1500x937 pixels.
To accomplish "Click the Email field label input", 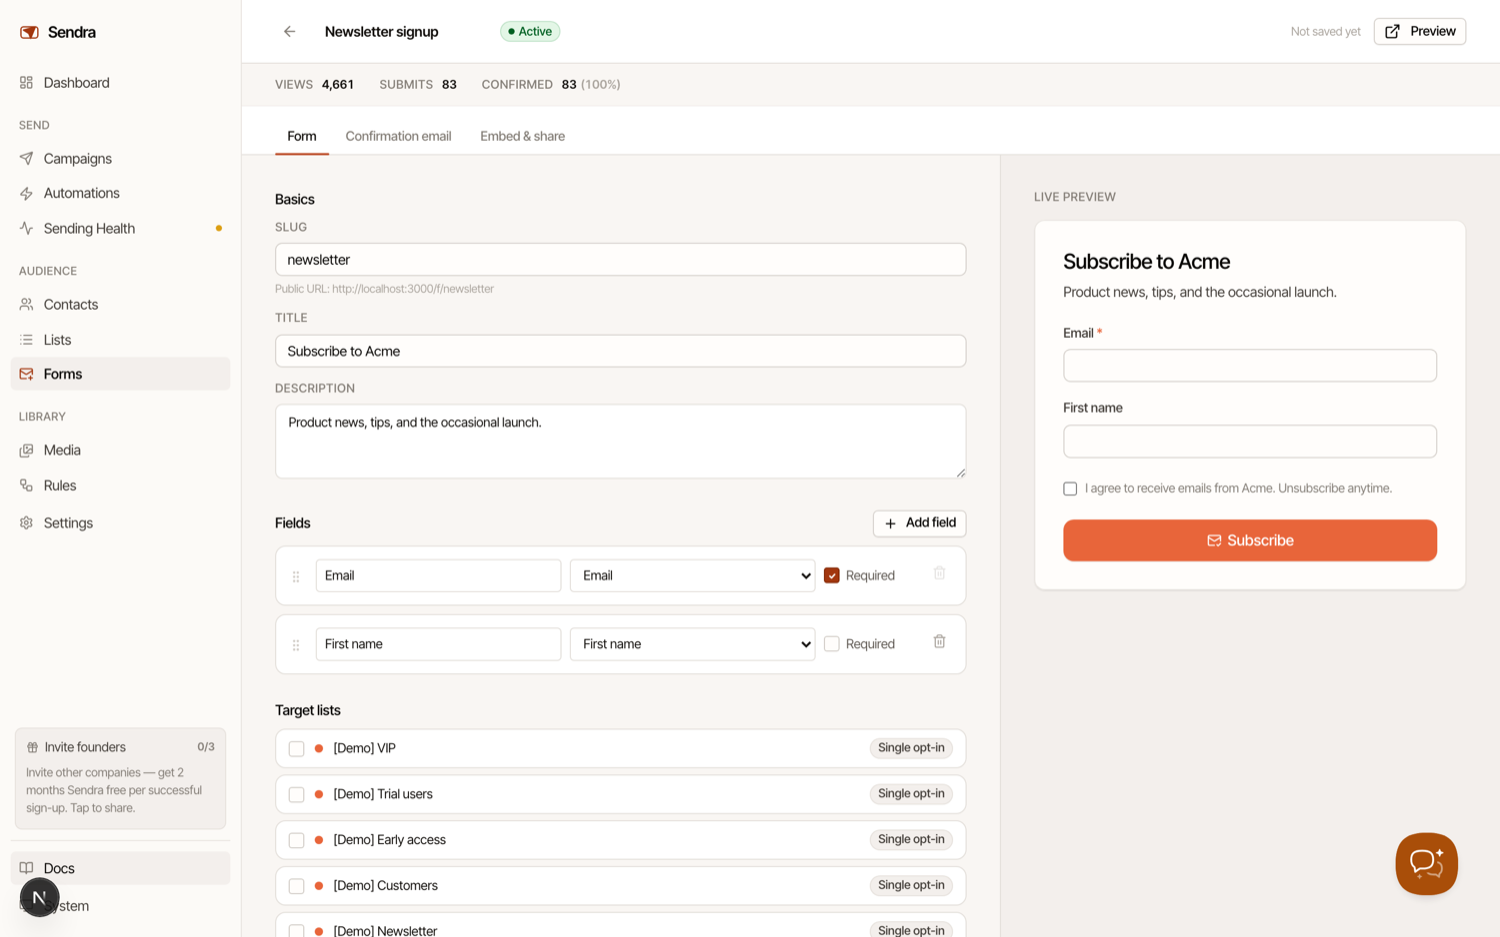I will coord(438,576).
